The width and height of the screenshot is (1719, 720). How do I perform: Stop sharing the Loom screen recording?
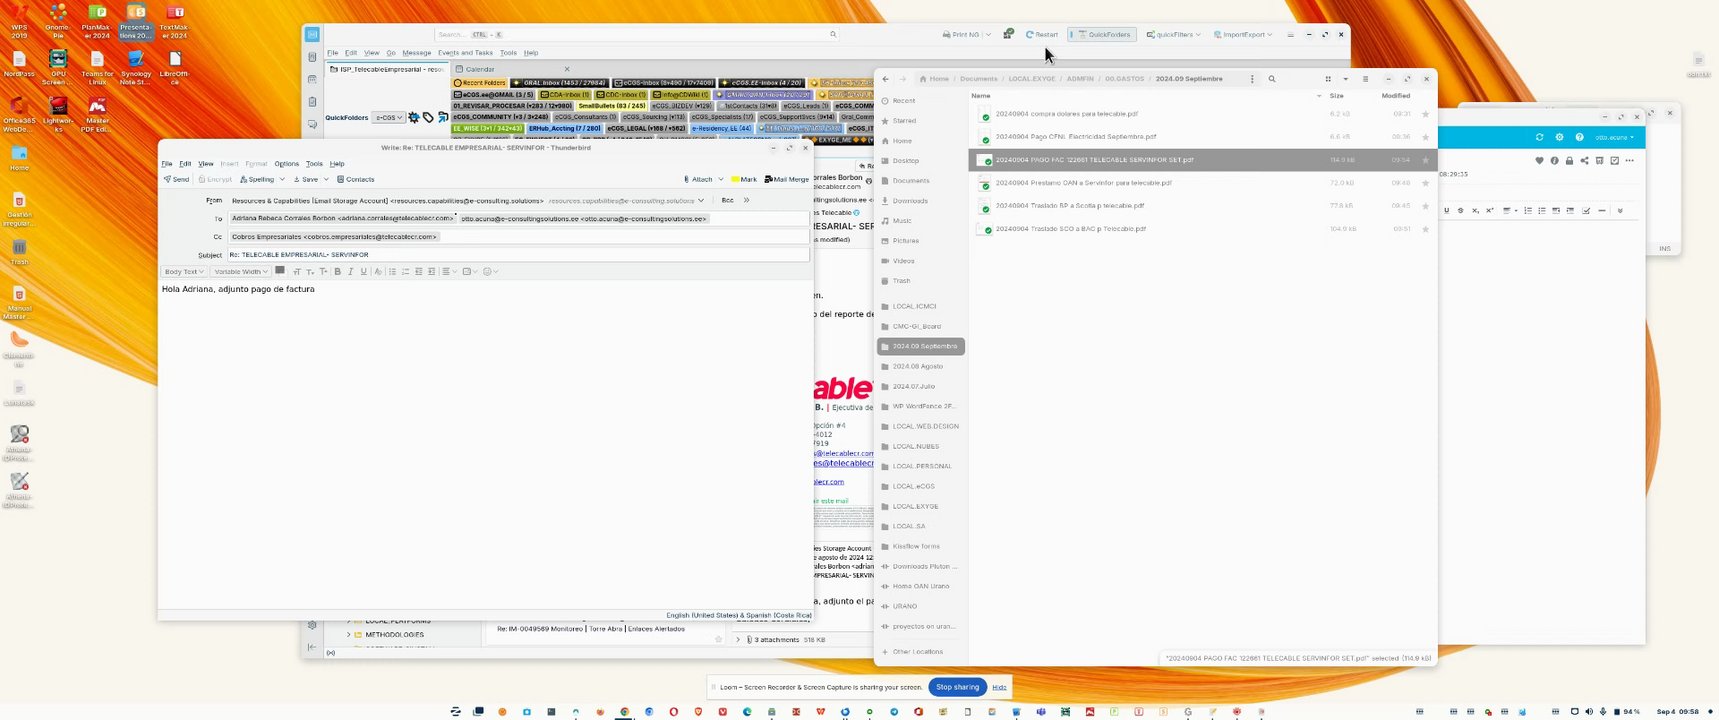tap(957, 687)
